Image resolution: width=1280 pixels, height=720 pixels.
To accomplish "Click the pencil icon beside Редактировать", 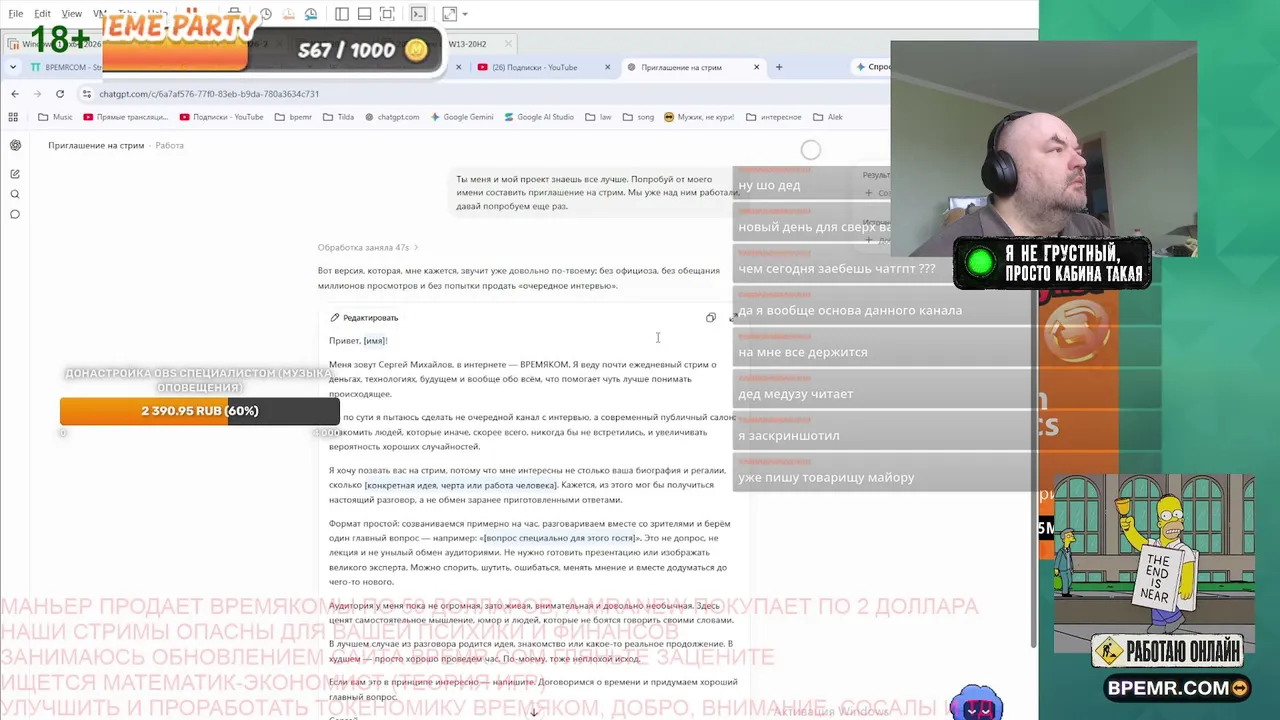I will (335, 318).
